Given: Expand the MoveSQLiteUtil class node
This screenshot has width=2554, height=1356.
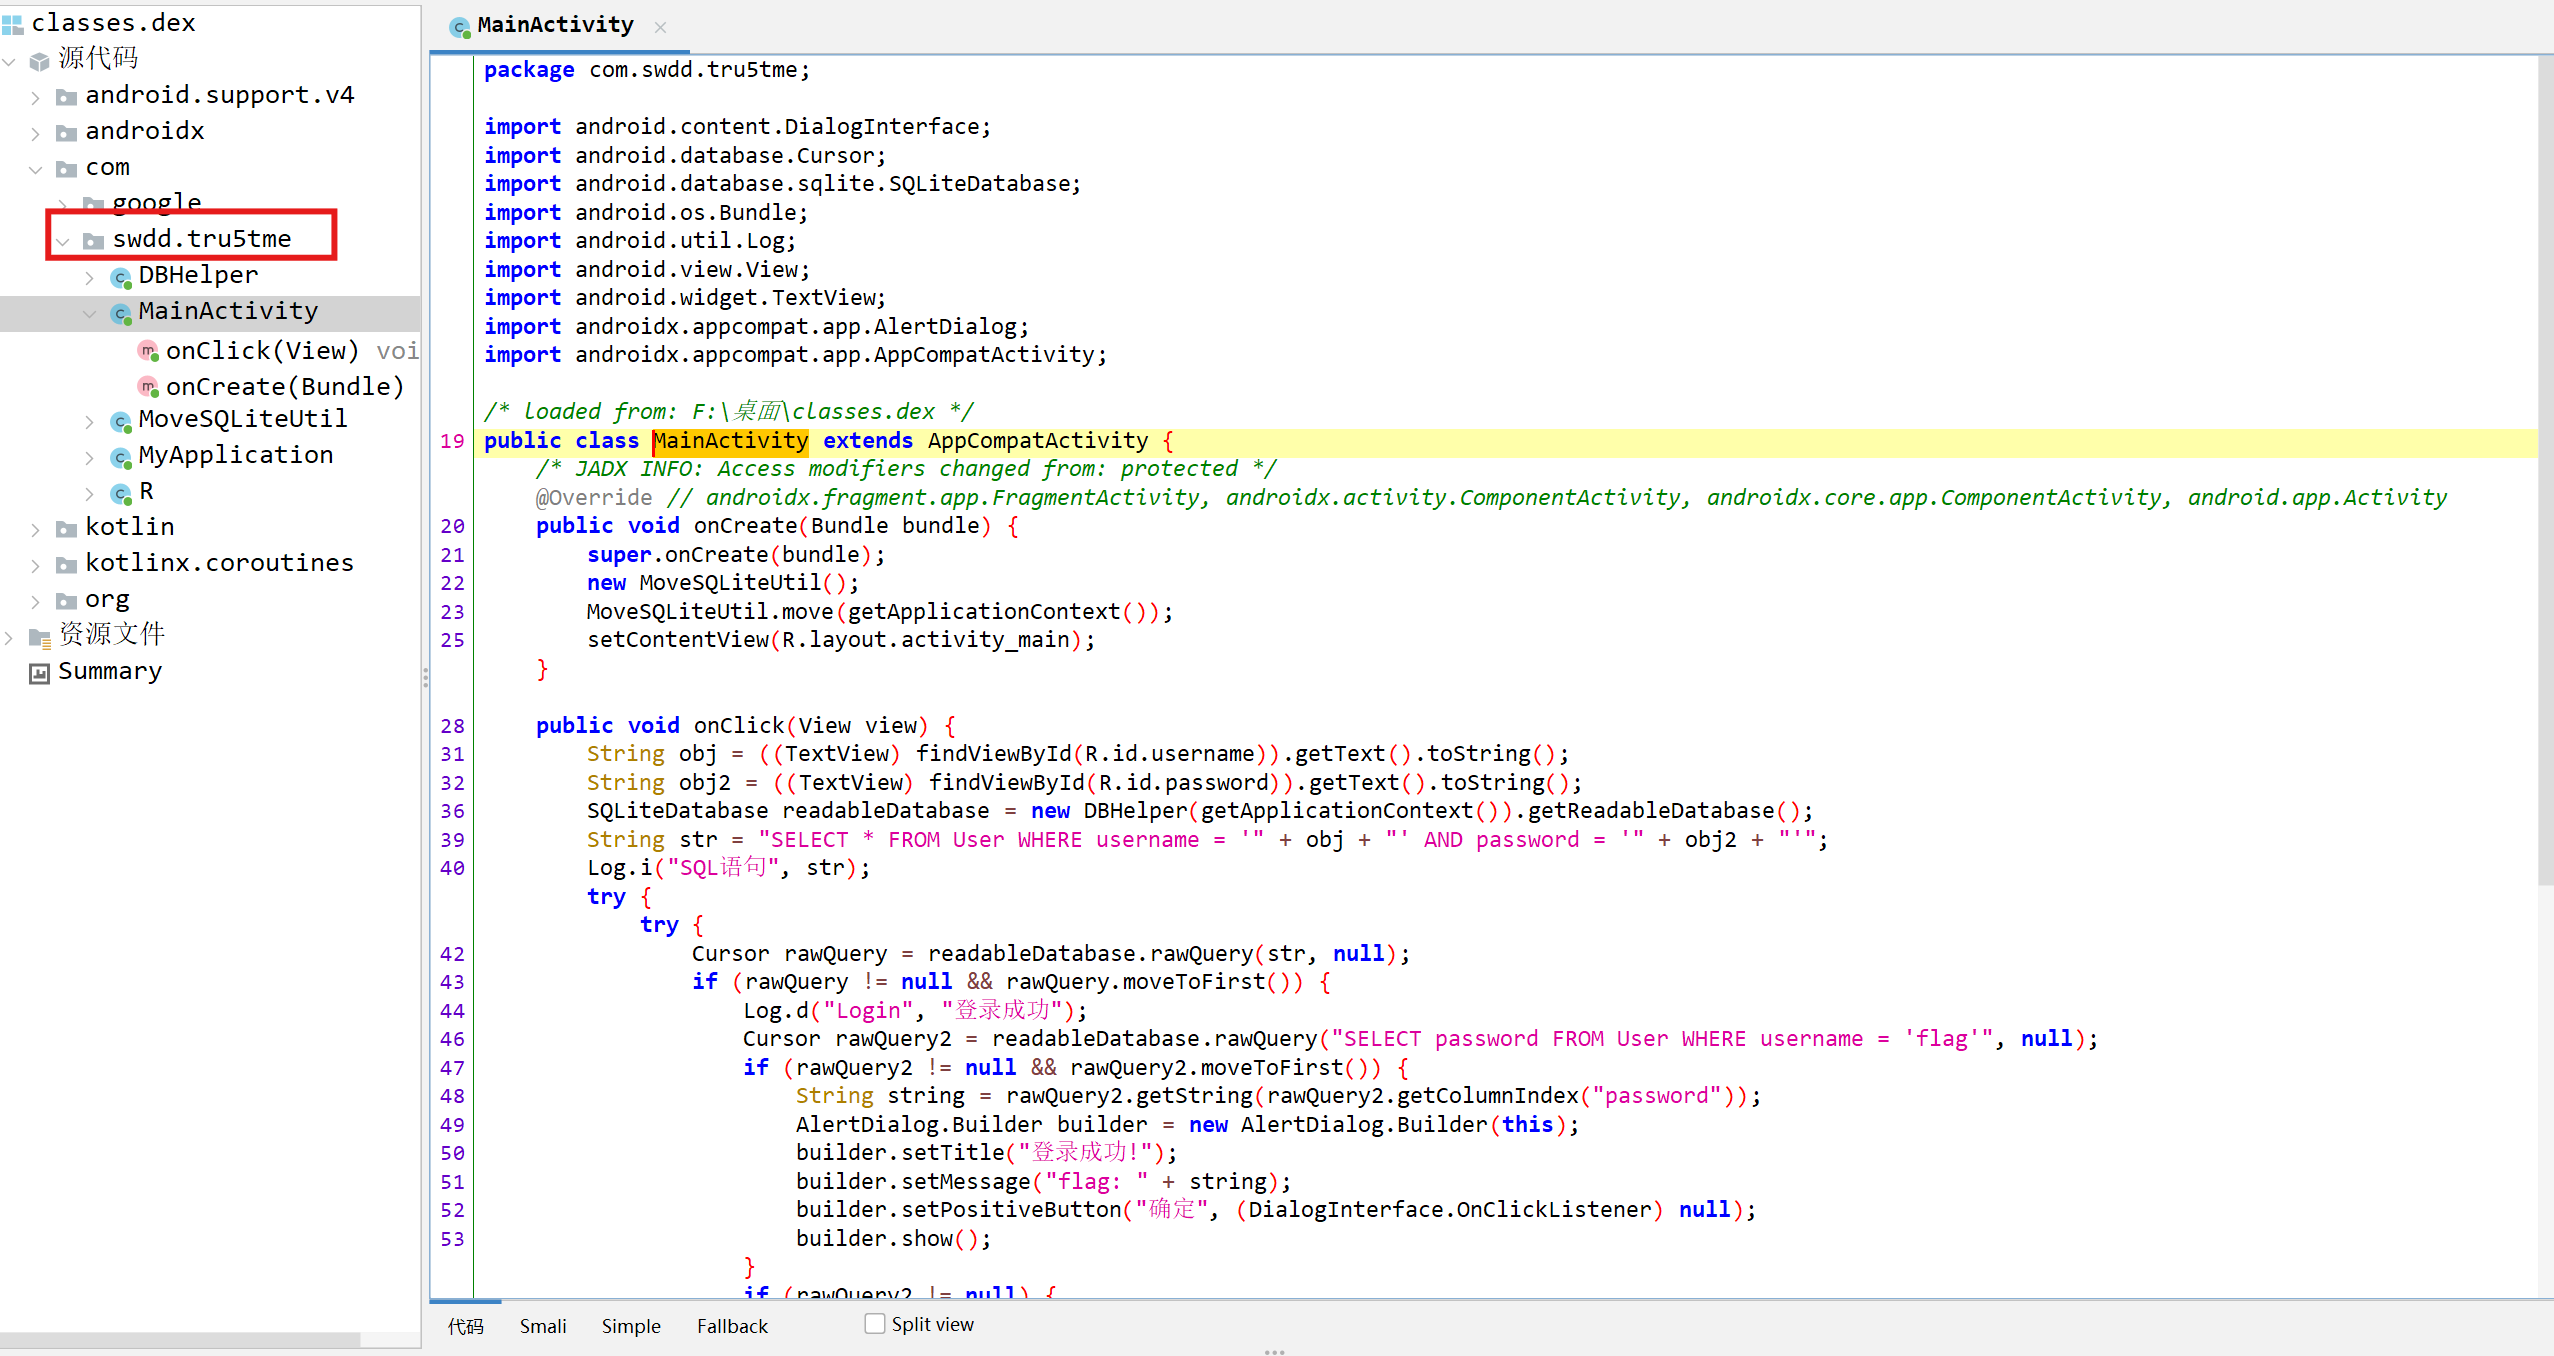Looking at the screenshot, I should tap(90, 421).
